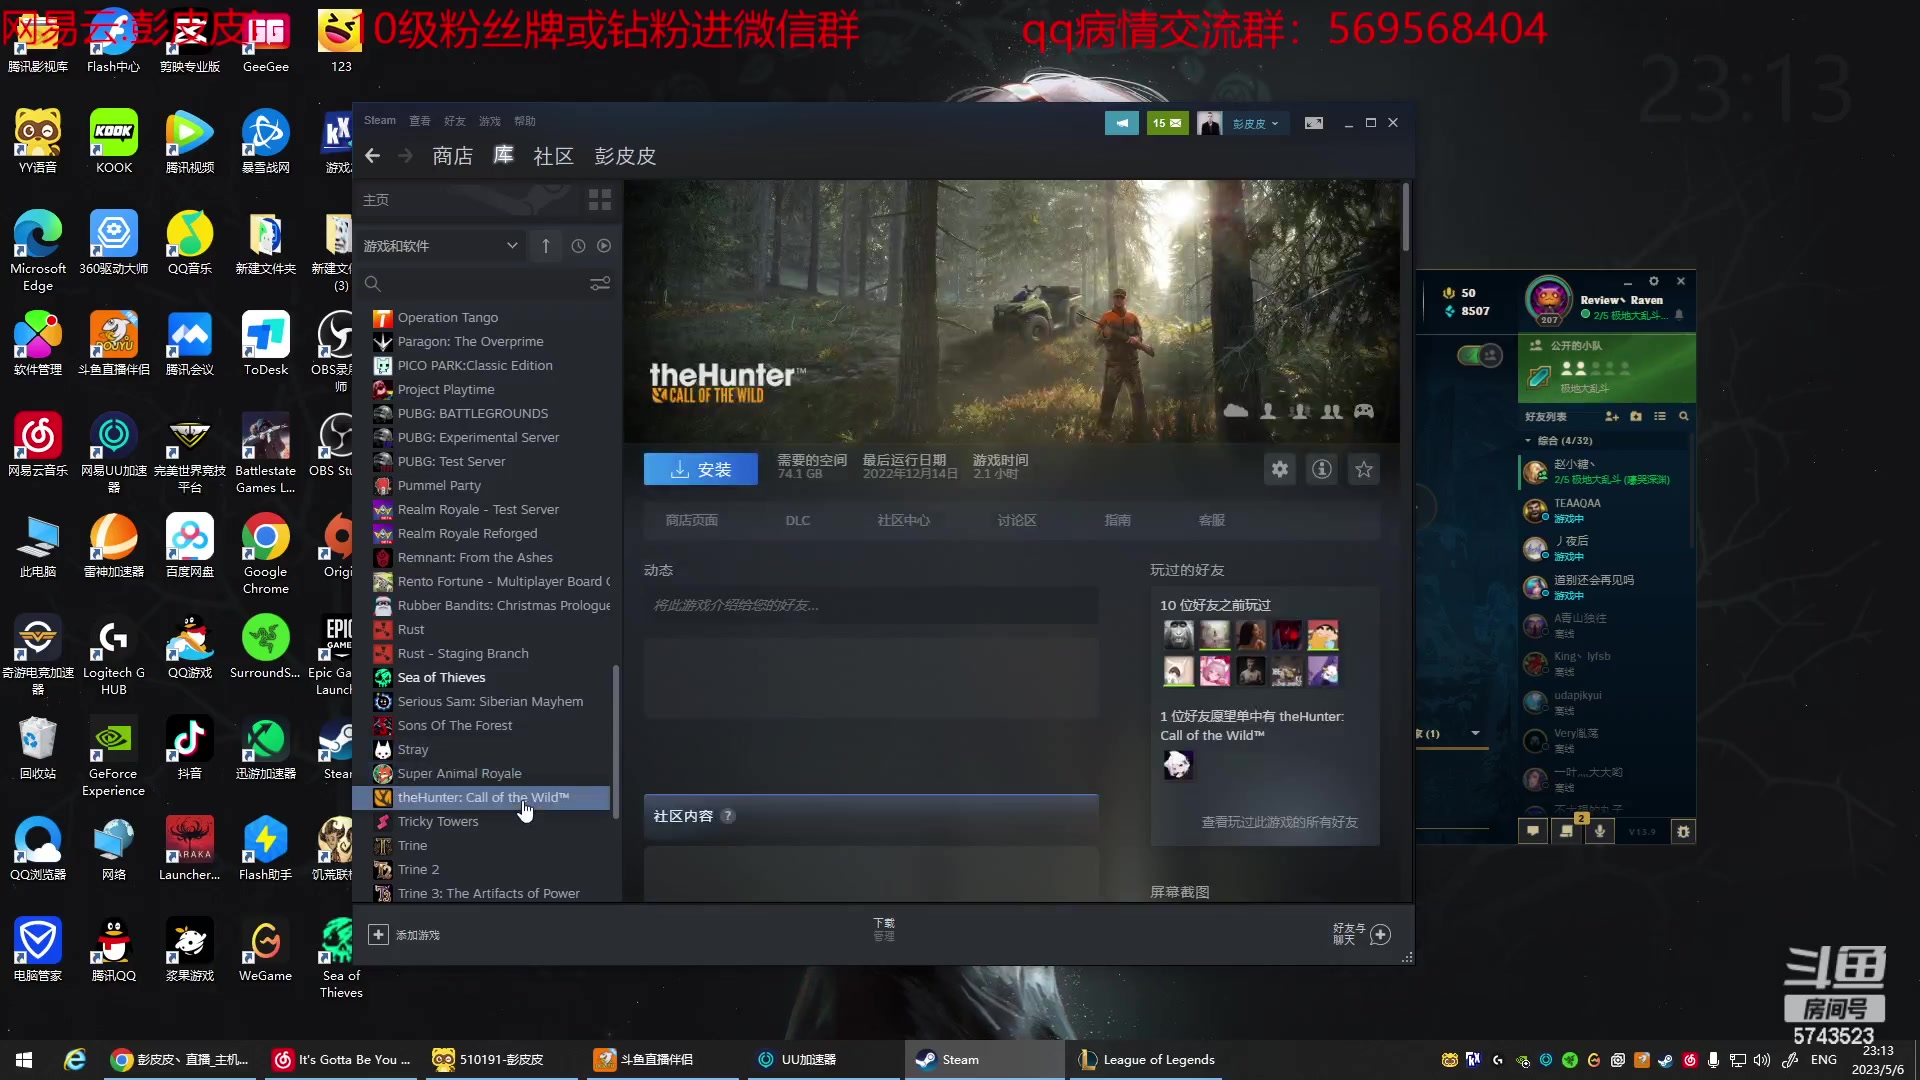Install theHunter with blue install button
The image size is (1920, 1080).
pyautogui.click(x=700, y=469)
